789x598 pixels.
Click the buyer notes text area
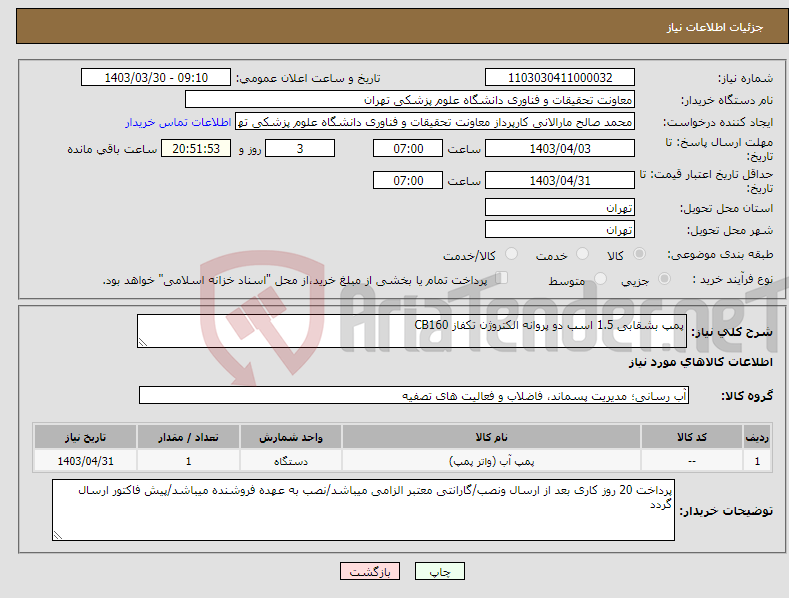[363, 510]
